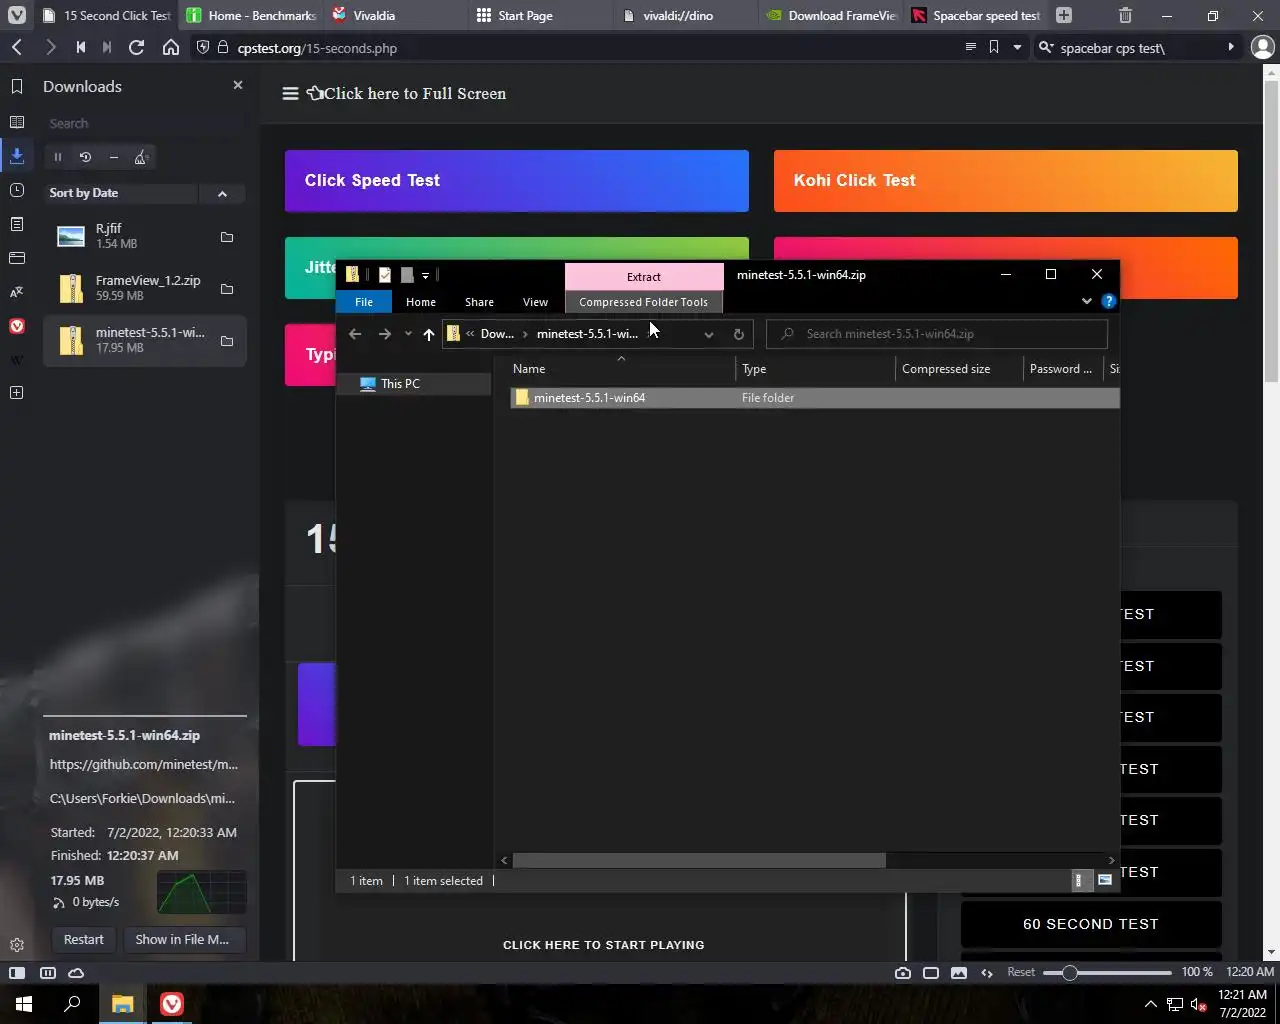This screenshot has width=1280, height=1024.
Task: Open the Home ribbon tab in Explorer
Action: point(421,302)
